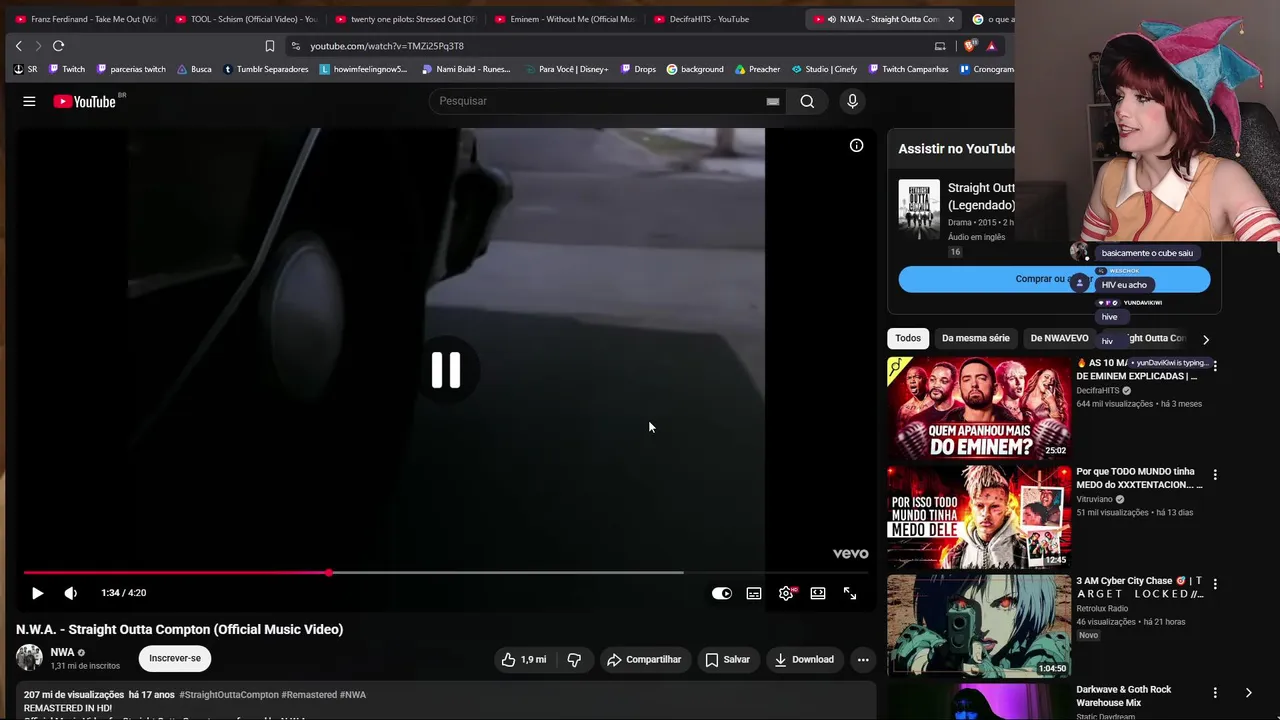This screenshot has height=720, width=1280.
Task: Click the search magnifier button
Action: tap(807, 101)
